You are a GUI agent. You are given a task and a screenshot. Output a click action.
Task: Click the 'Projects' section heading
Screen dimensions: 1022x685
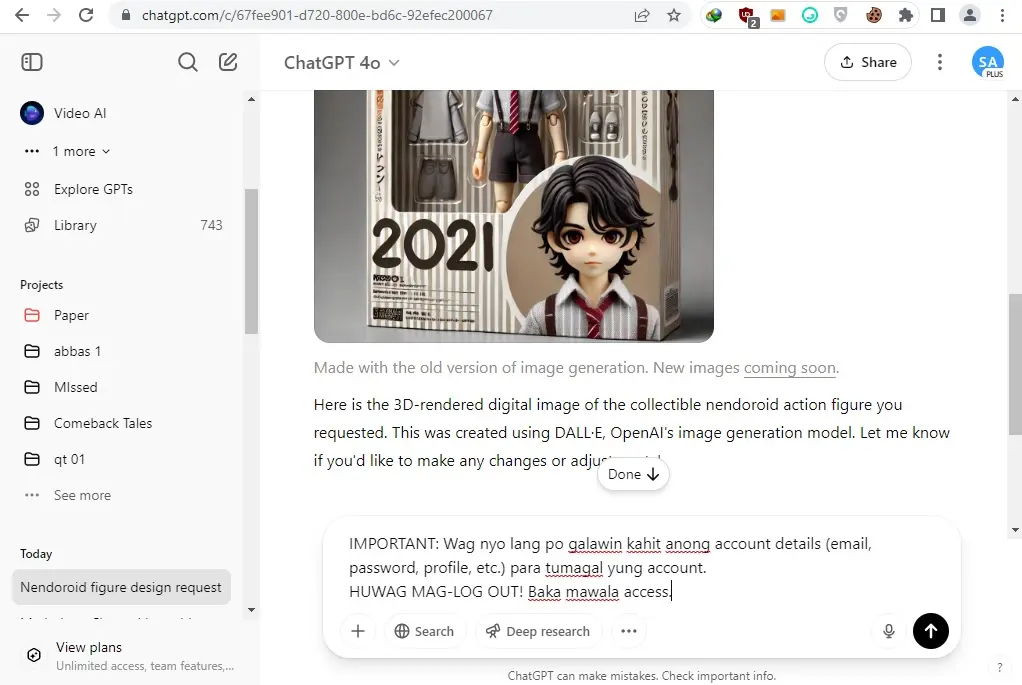pos(42,285)
